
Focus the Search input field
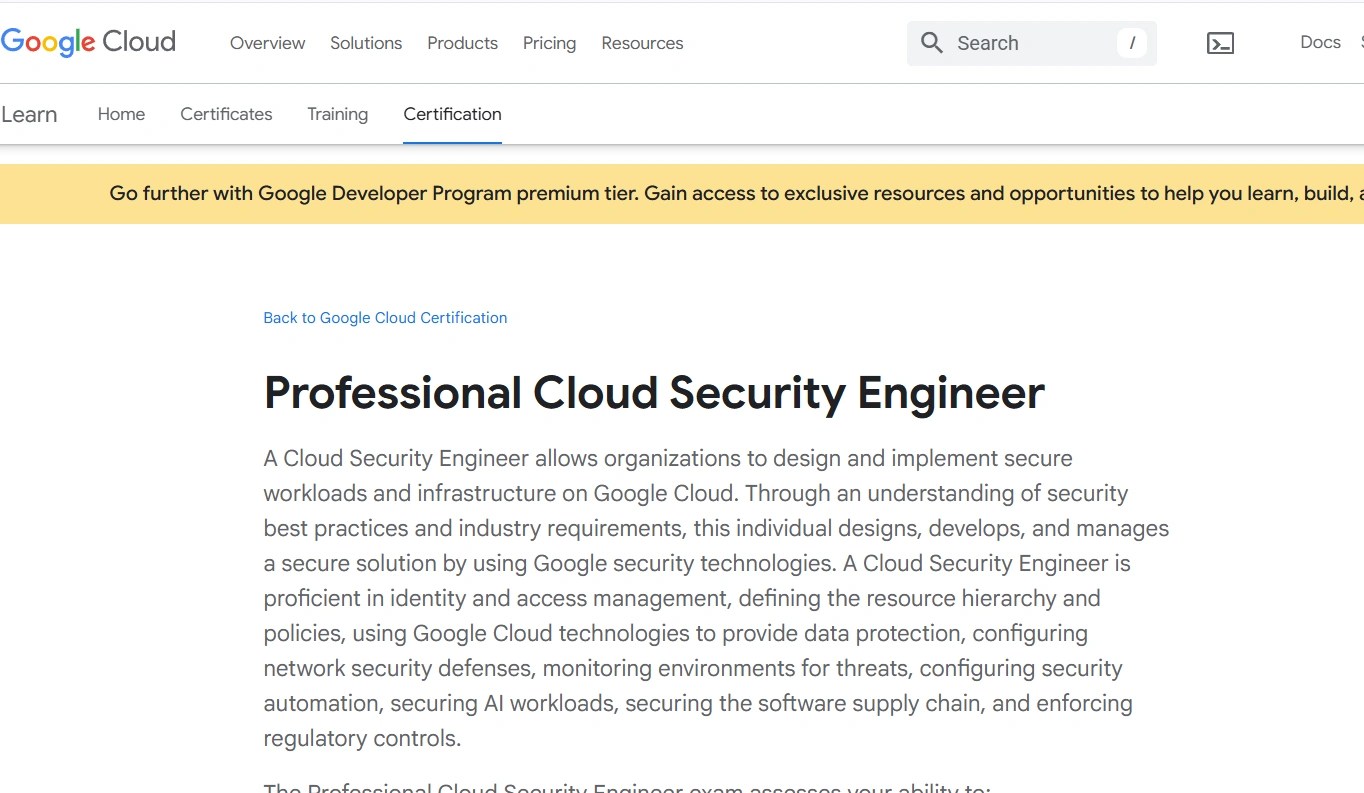(1032, 43)
